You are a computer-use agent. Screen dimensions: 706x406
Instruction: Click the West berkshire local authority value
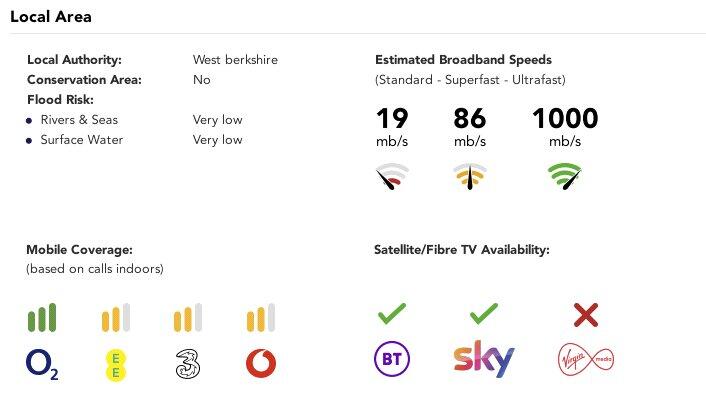(x=235, y=60)
